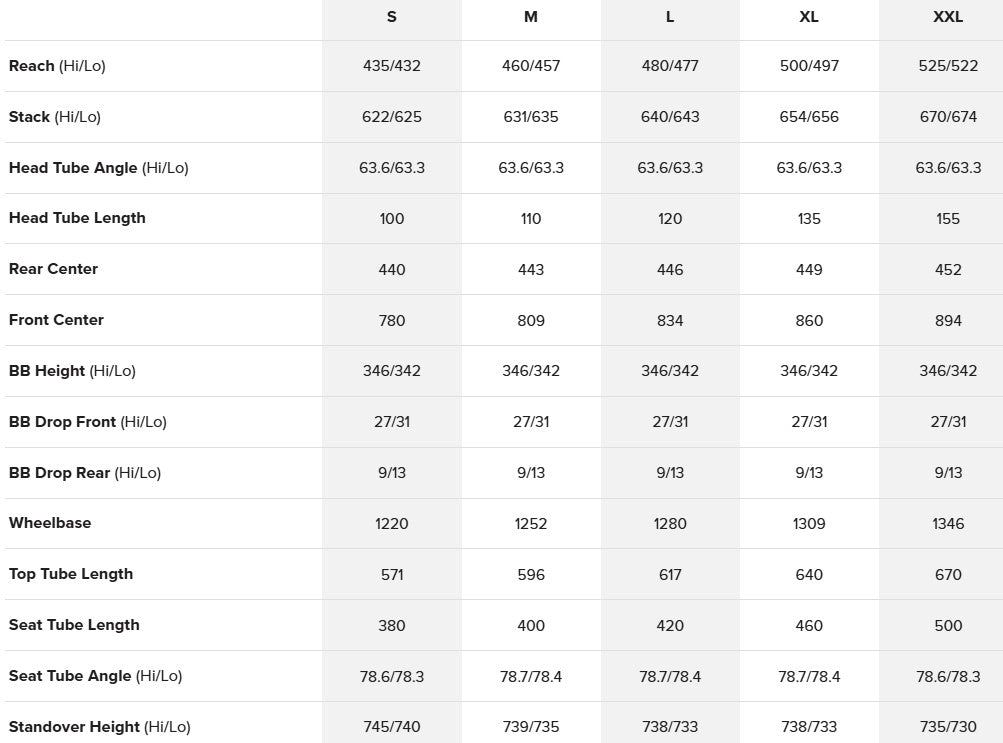
Task: Select the XXL size column header
Action: [948, 17]
